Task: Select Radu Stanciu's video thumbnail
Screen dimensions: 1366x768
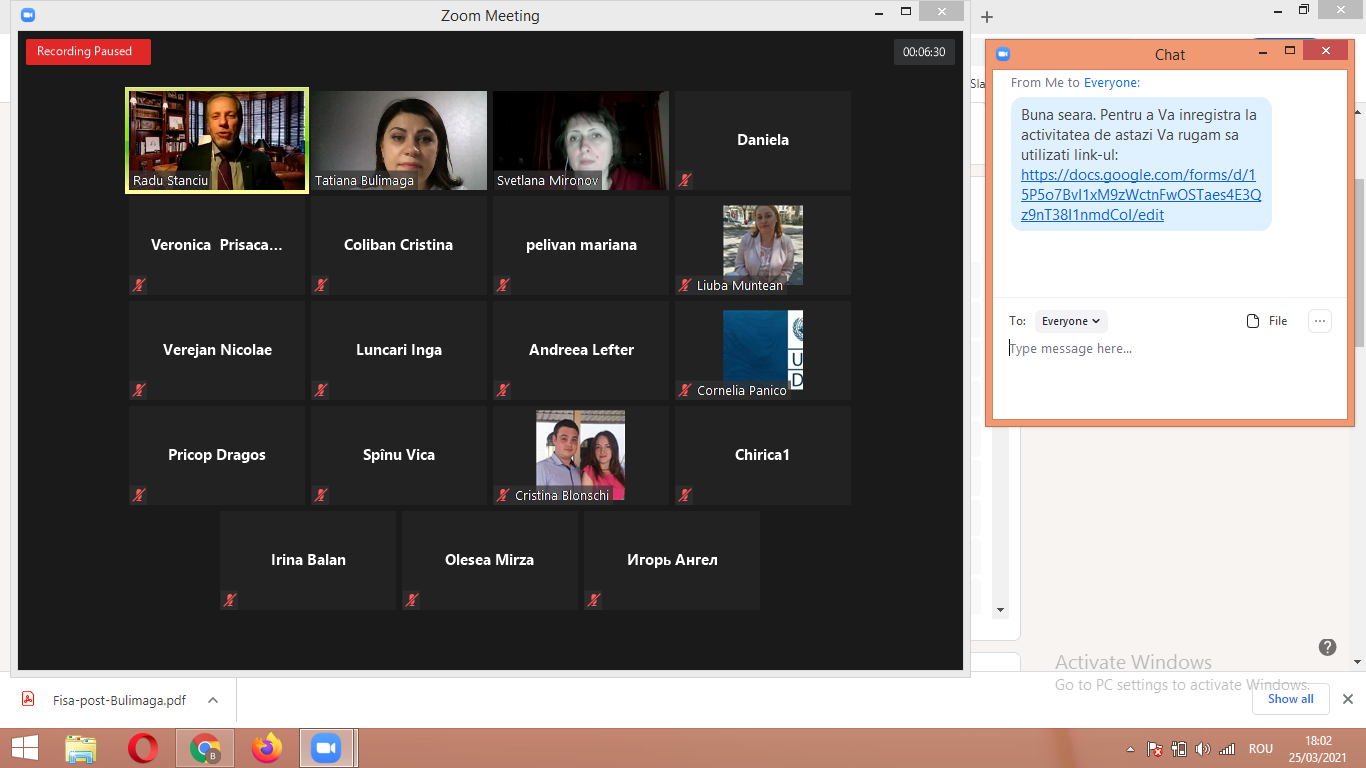Action: pos(217,140)
